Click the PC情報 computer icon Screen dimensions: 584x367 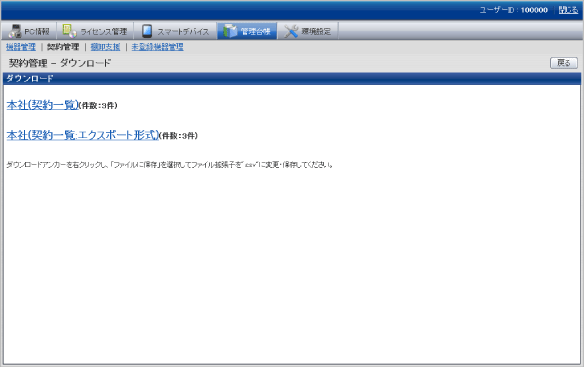point(15,31)
